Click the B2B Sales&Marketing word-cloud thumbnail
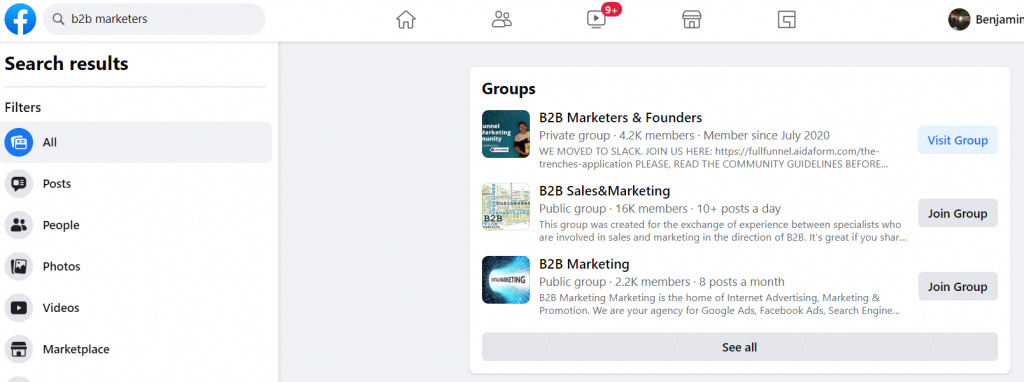The width and height of the screenshot is (1024, 382). coord(505,206)
